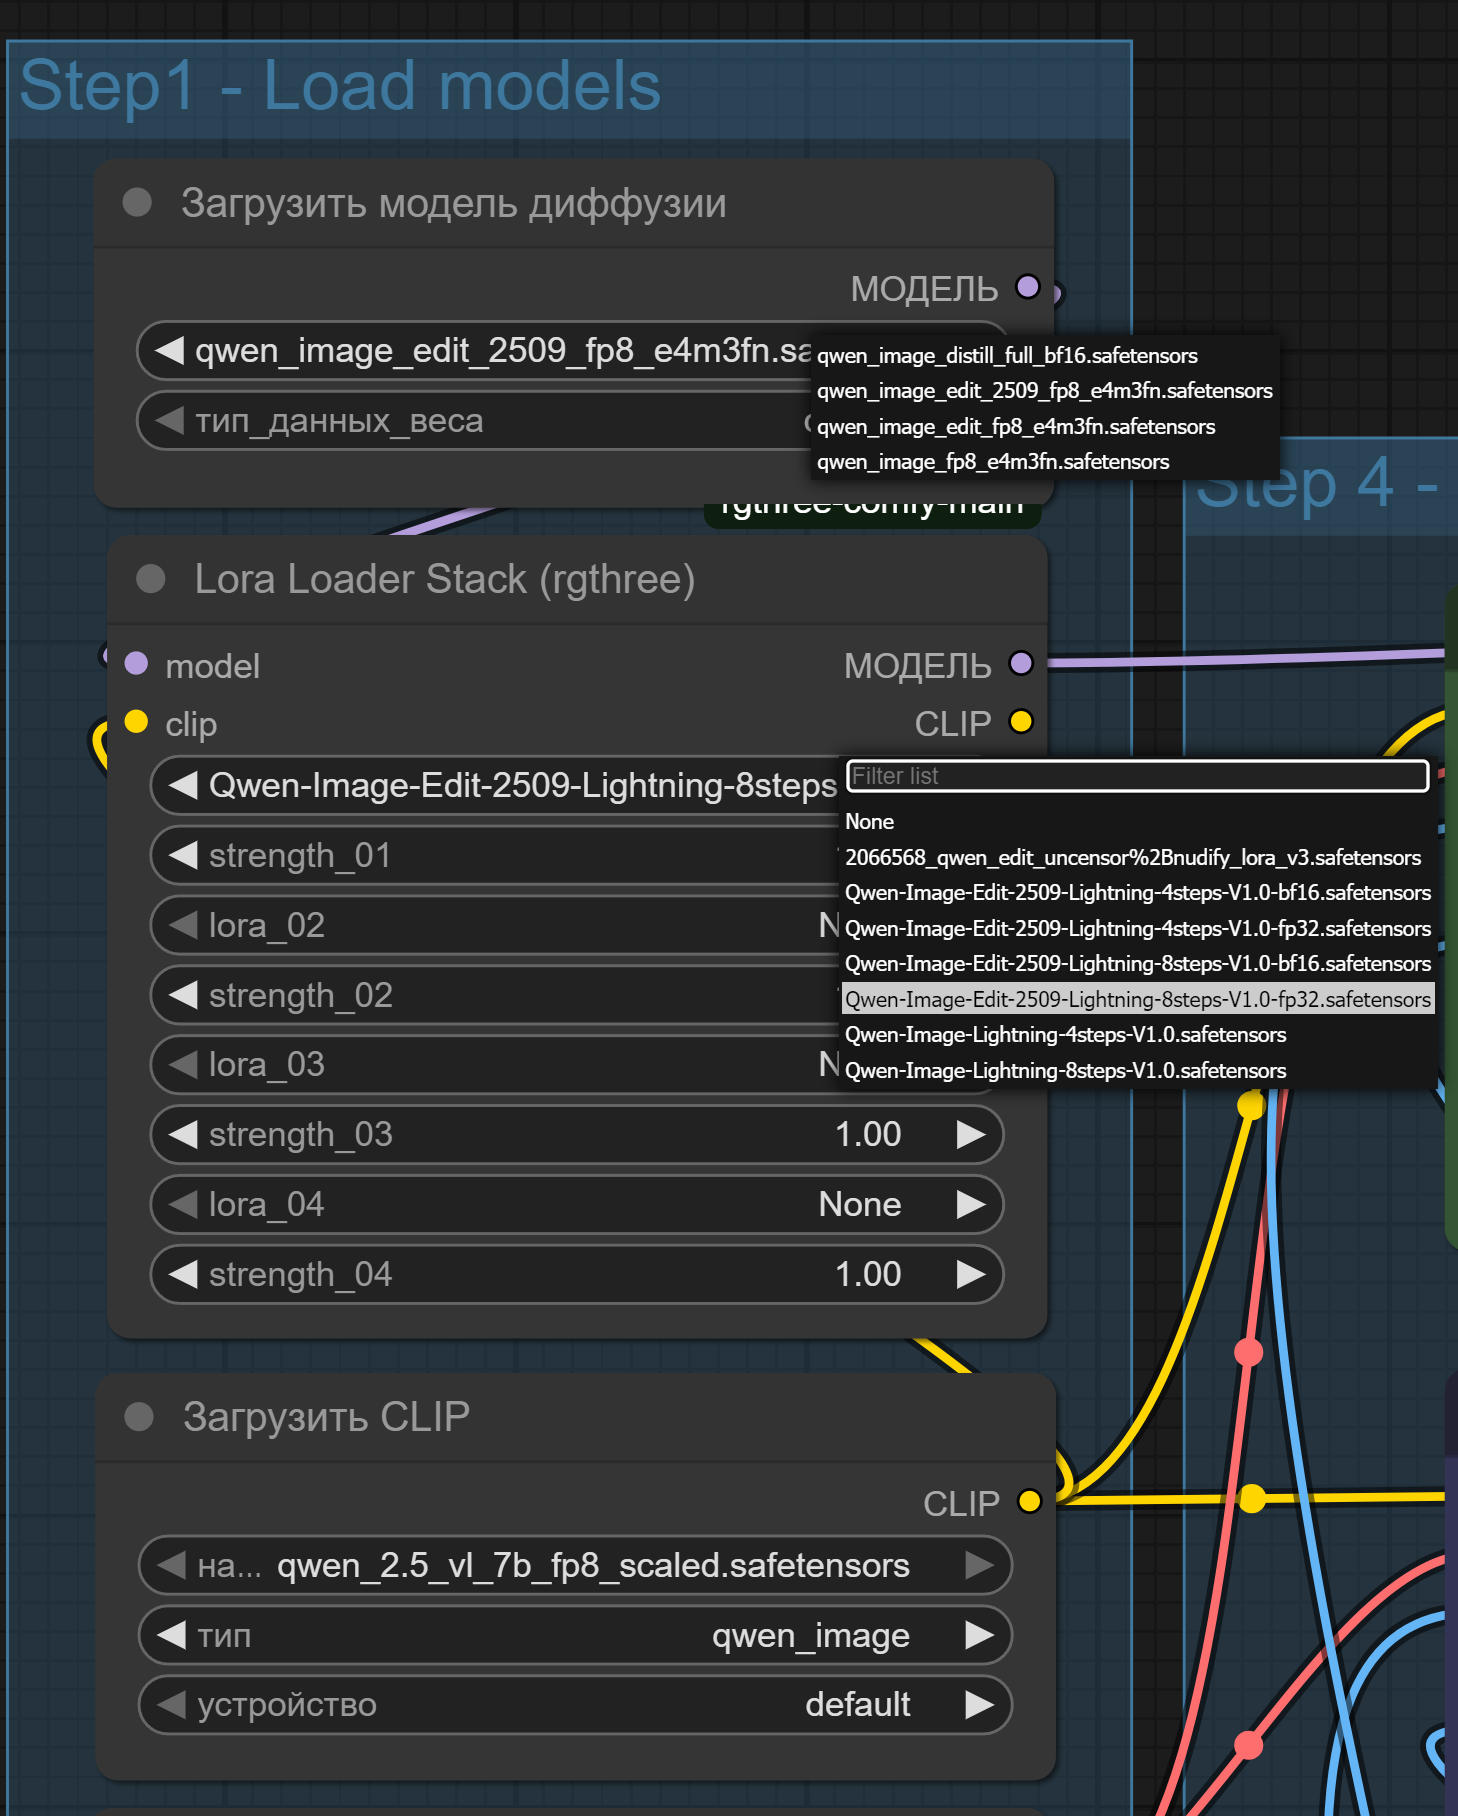Click the МОДЕЛЬ output port on Lora Loader Stack
Viewport: 1458px width, 1816px height.
point(1021,664)
